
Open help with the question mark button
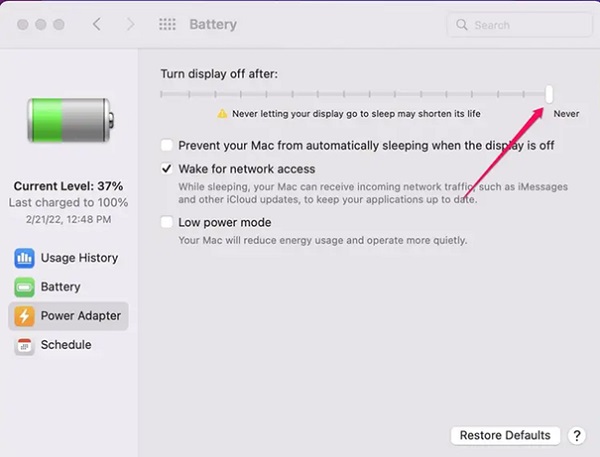577,436
